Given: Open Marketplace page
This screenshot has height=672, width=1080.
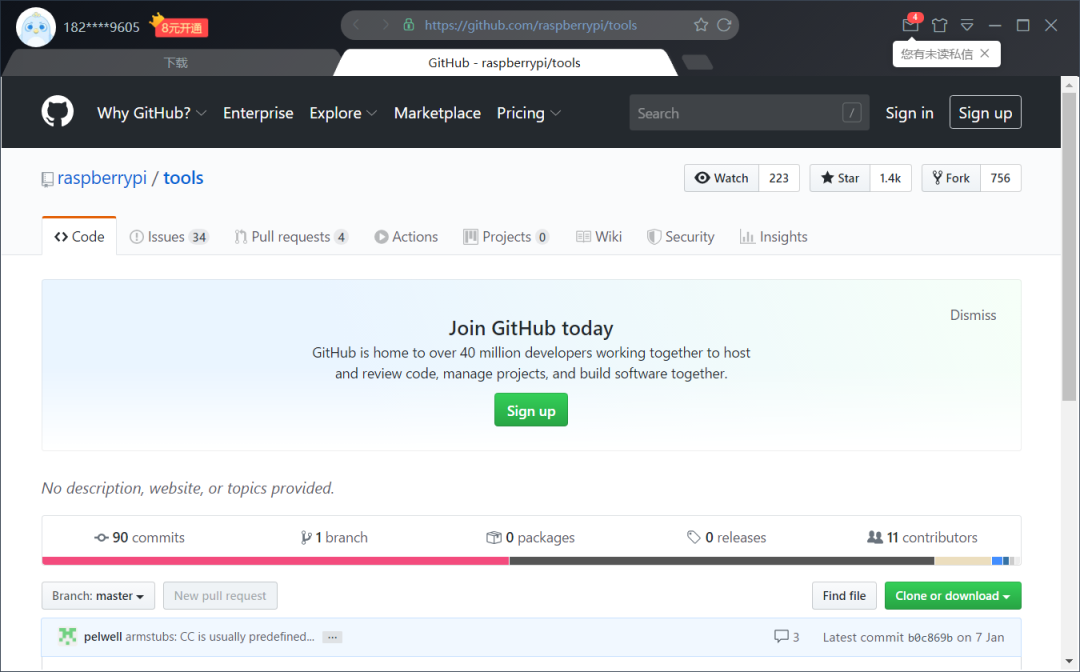Looking at the screenshot, I should pyautogui.click(x=437, y=113).
